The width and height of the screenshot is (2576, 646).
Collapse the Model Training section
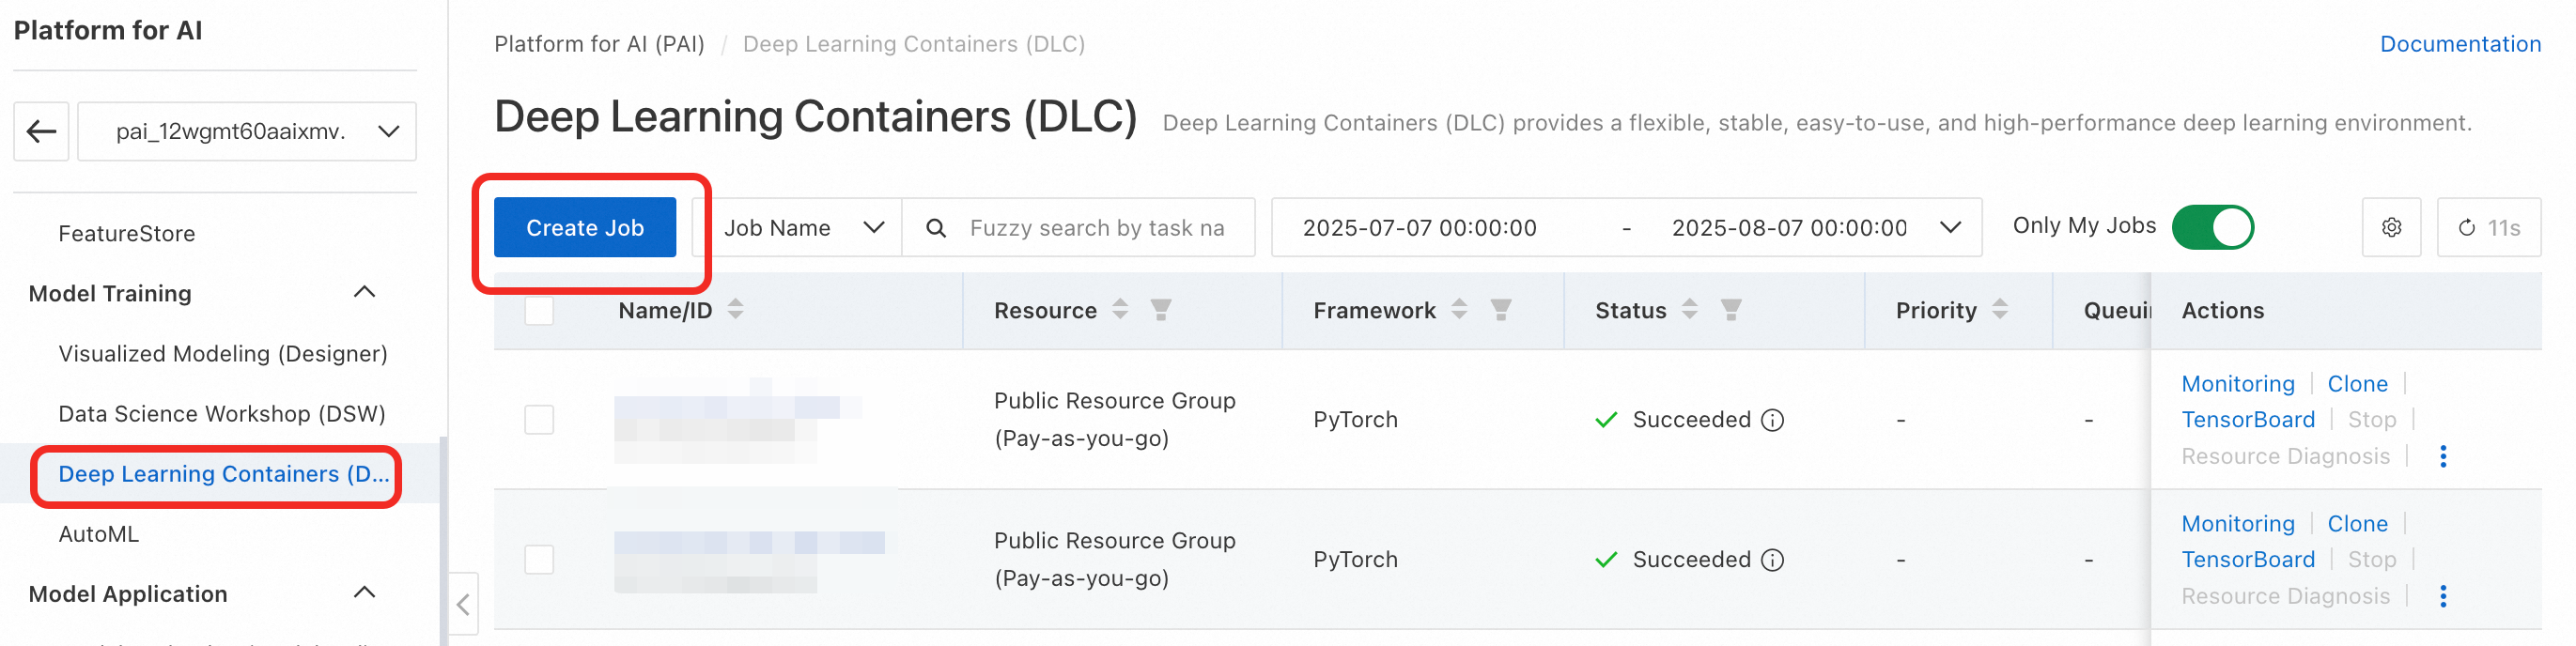tap(364, 293)
